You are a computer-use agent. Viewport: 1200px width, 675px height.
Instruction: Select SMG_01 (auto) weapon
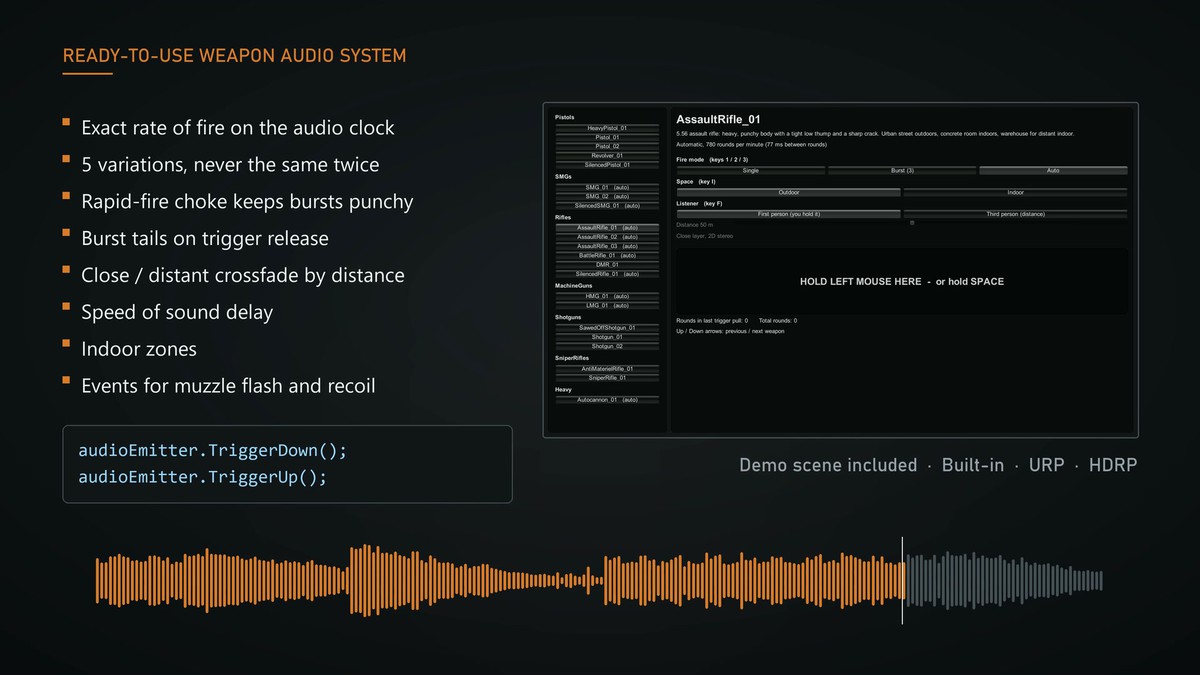(607, 187)
